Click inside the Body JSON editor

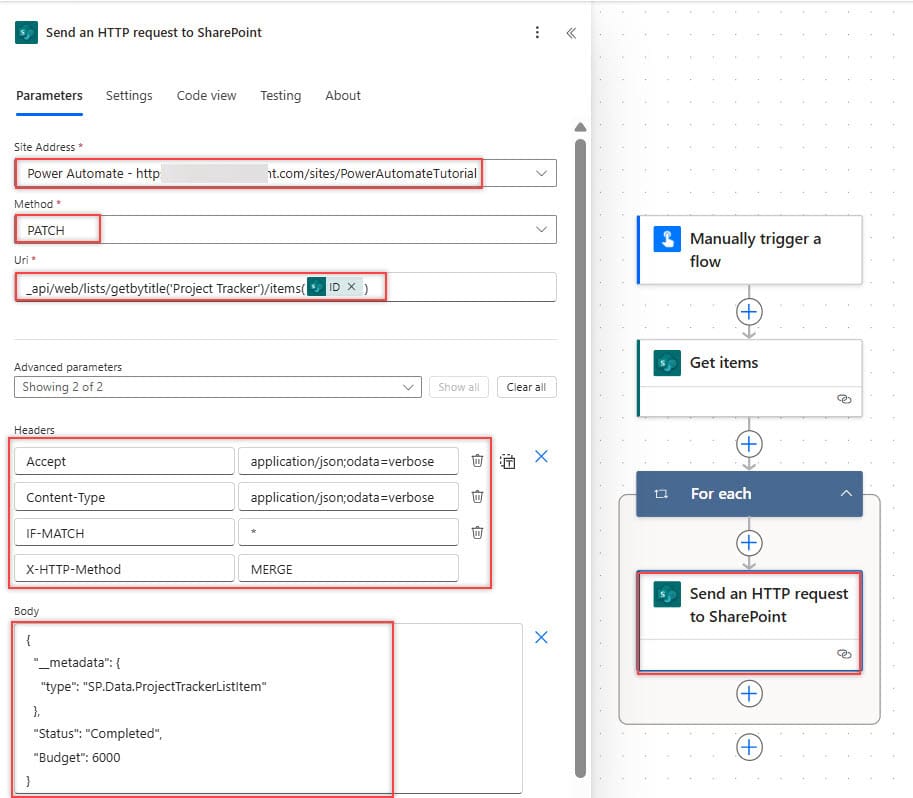(268, 708)
